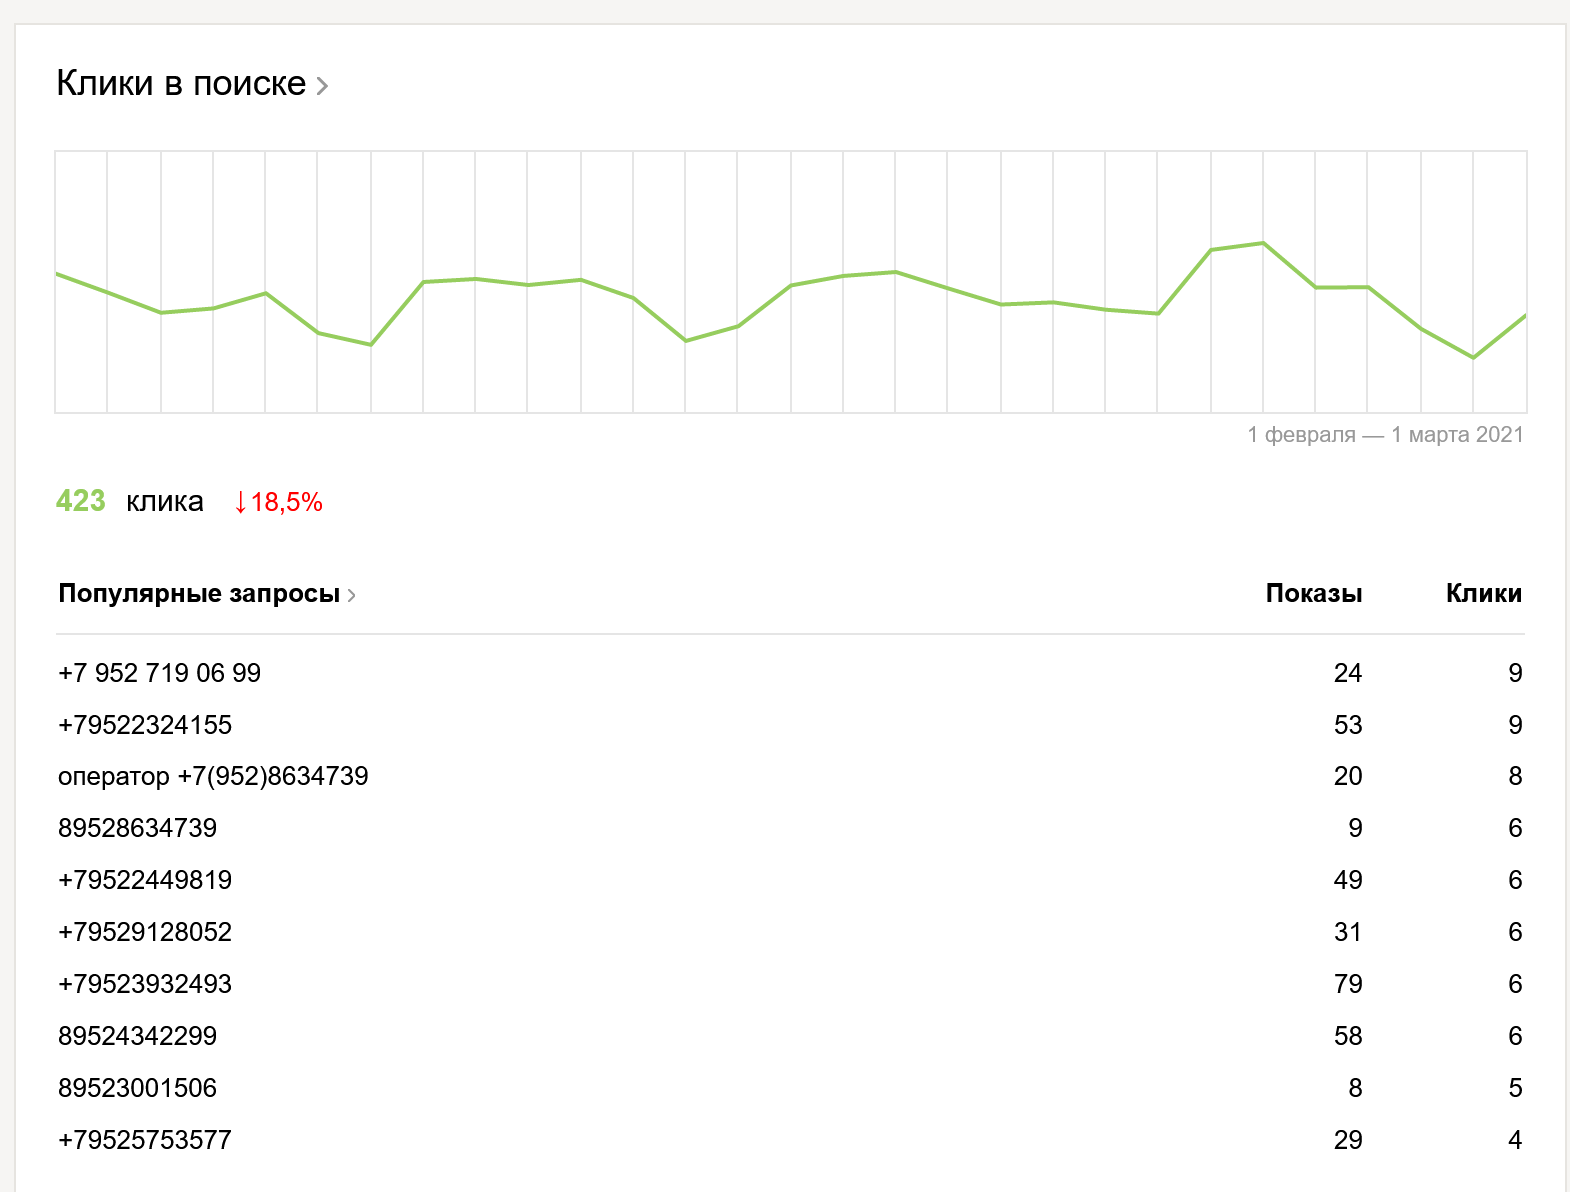Click the date range "1 февраля — 1 марта 2021"
This screenshot has width=1570, height=1192.
tap(1385, 435)
